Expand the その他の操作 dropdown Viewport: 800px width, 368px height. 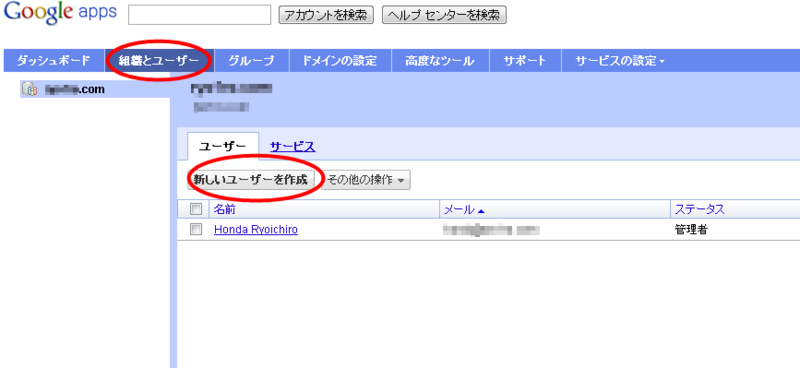pyautogui.click(x=366, y=180)
